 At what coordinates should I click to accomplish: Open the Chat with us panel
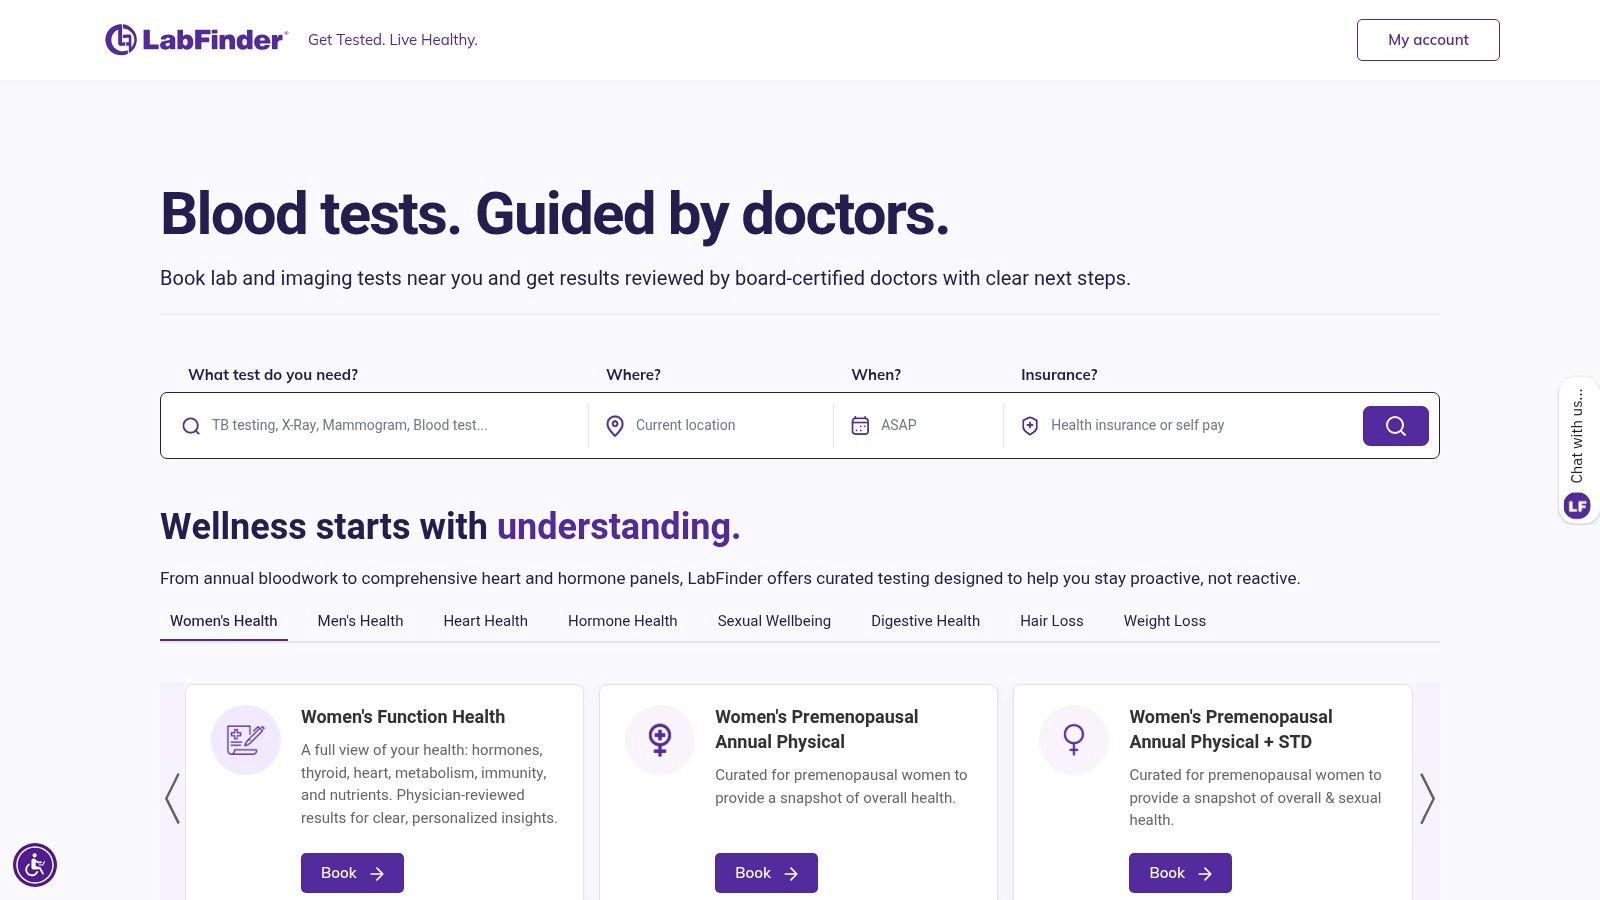pyautogui.click(x=1577, y=440)
